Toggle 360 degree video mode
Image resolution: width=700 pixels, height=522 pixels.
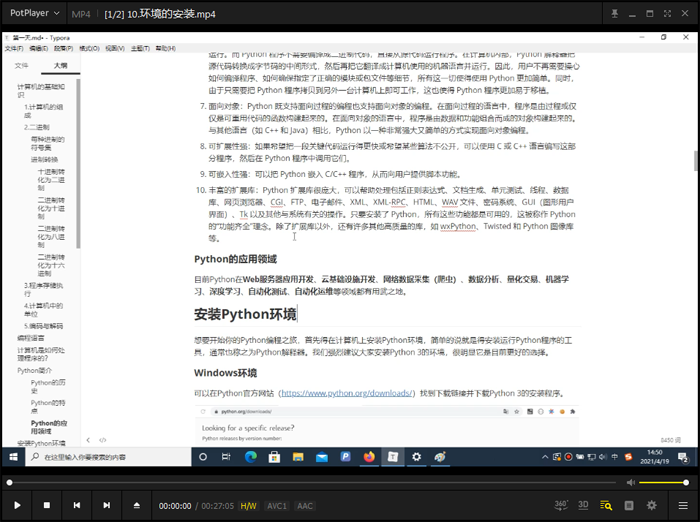[561, 505]
